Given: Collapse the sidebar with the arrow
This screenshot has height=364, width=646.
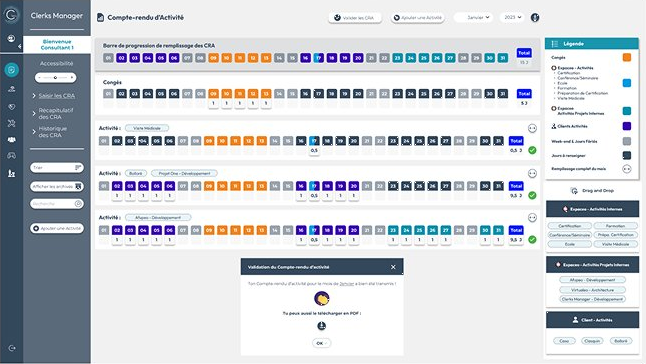Looking at the screenshot, I should (x=20, y=47).
